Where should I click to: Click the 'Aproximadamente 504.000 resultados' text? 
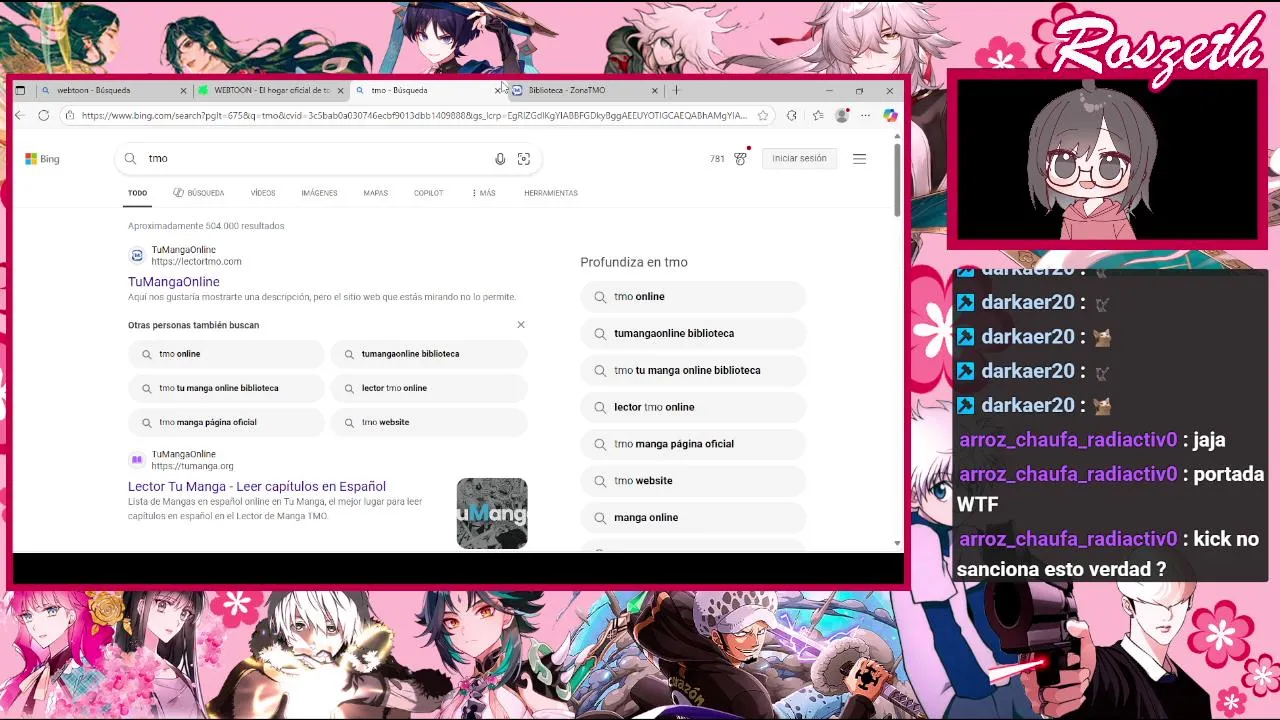206,226
